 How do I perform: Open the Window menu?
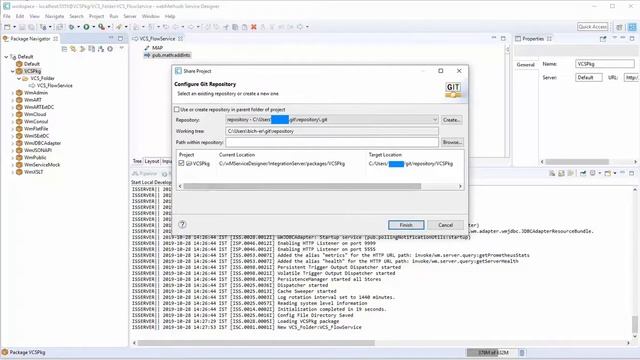(x=151, y=16)
